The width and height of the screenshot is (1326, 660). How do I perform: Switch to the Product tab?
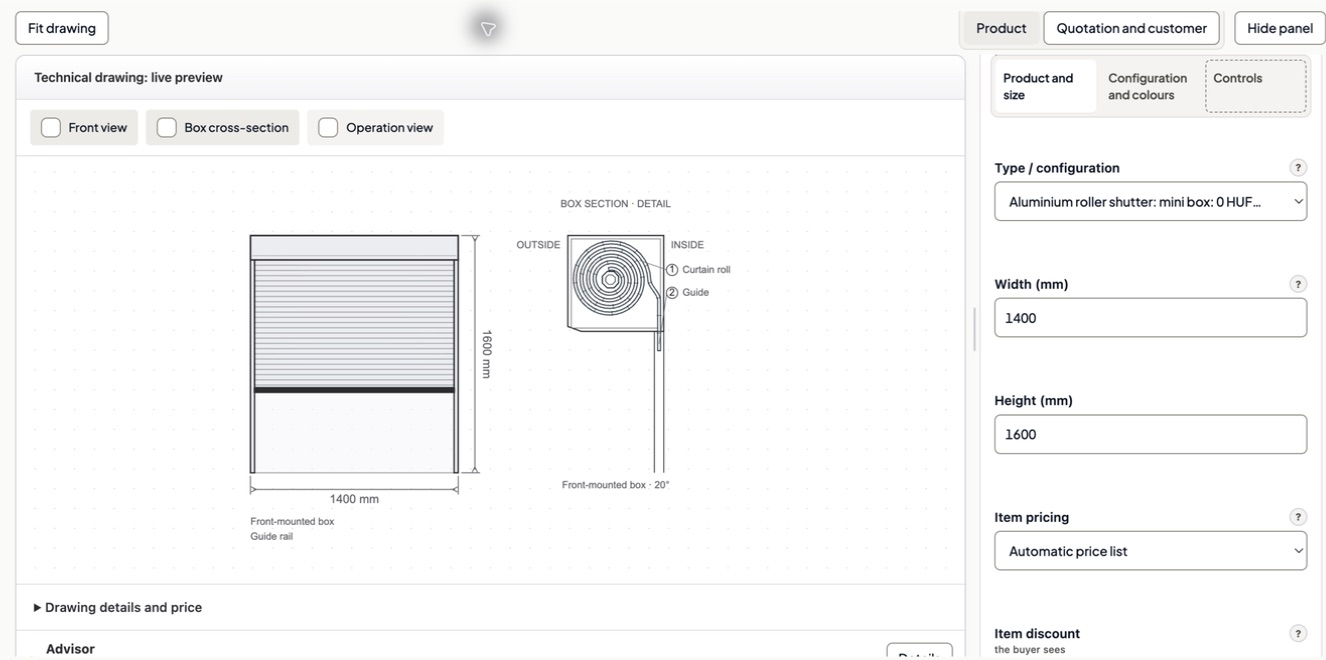point(1001,28)
